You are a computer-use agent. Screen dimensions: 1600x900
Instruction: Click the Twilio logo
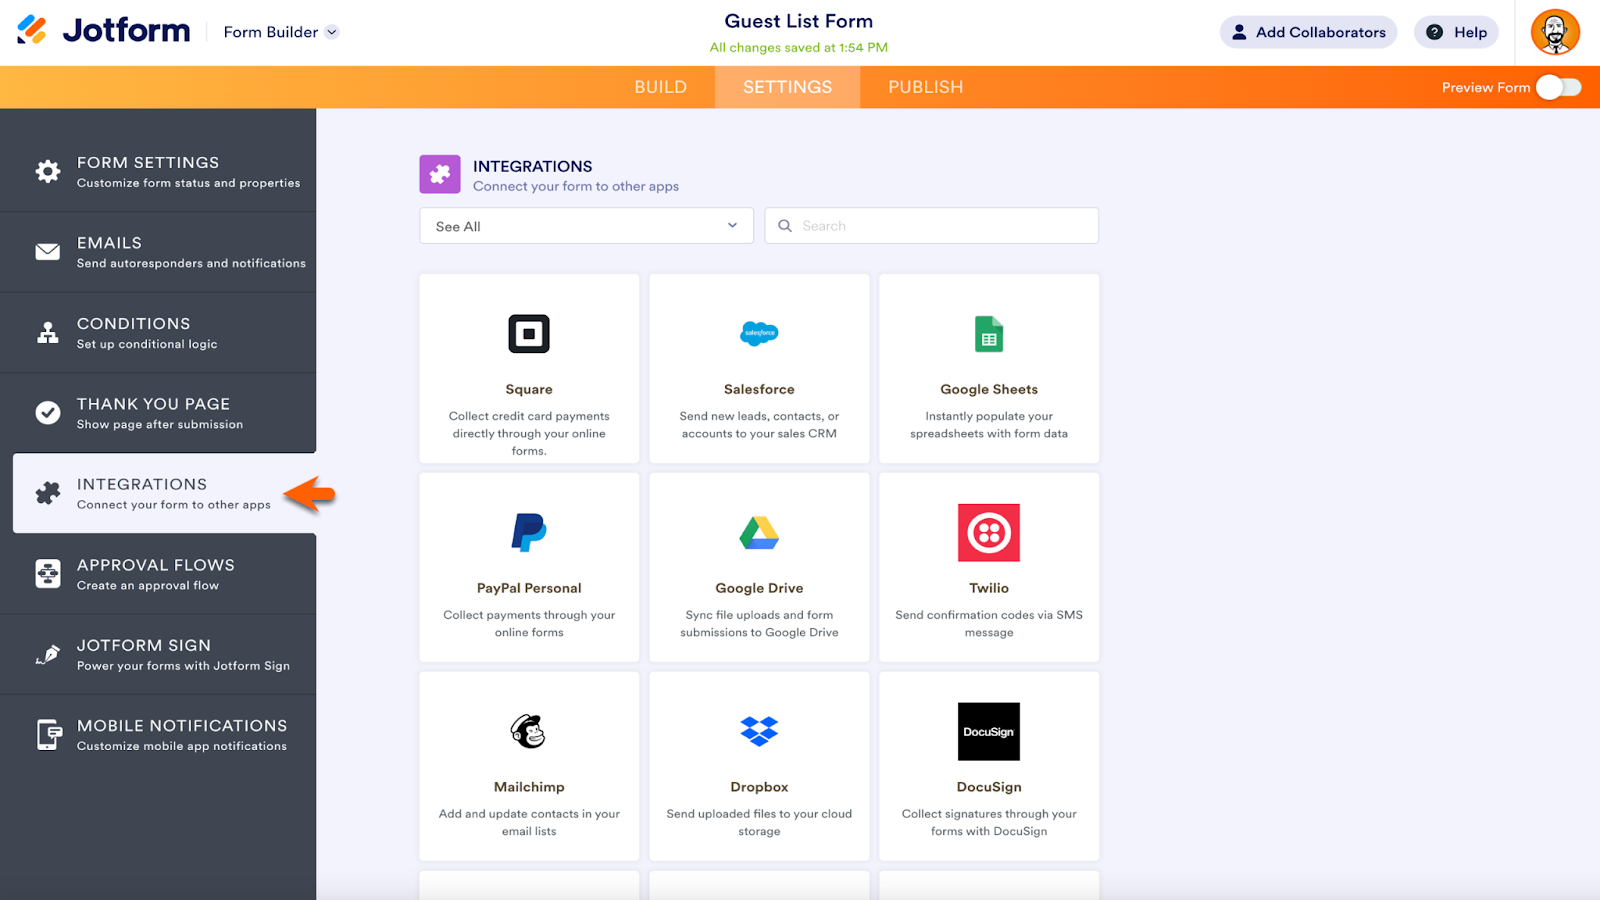pyautogui.click(x=989, y=533)
